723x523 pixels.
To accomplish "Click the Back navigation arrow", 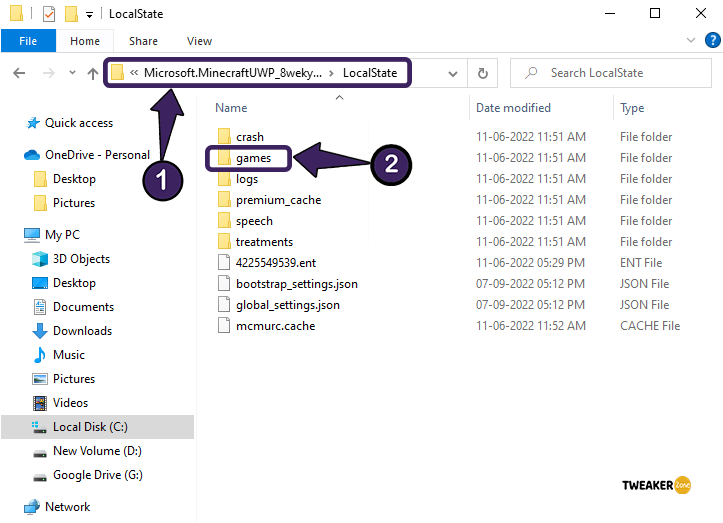I will (x=19, y=73).
